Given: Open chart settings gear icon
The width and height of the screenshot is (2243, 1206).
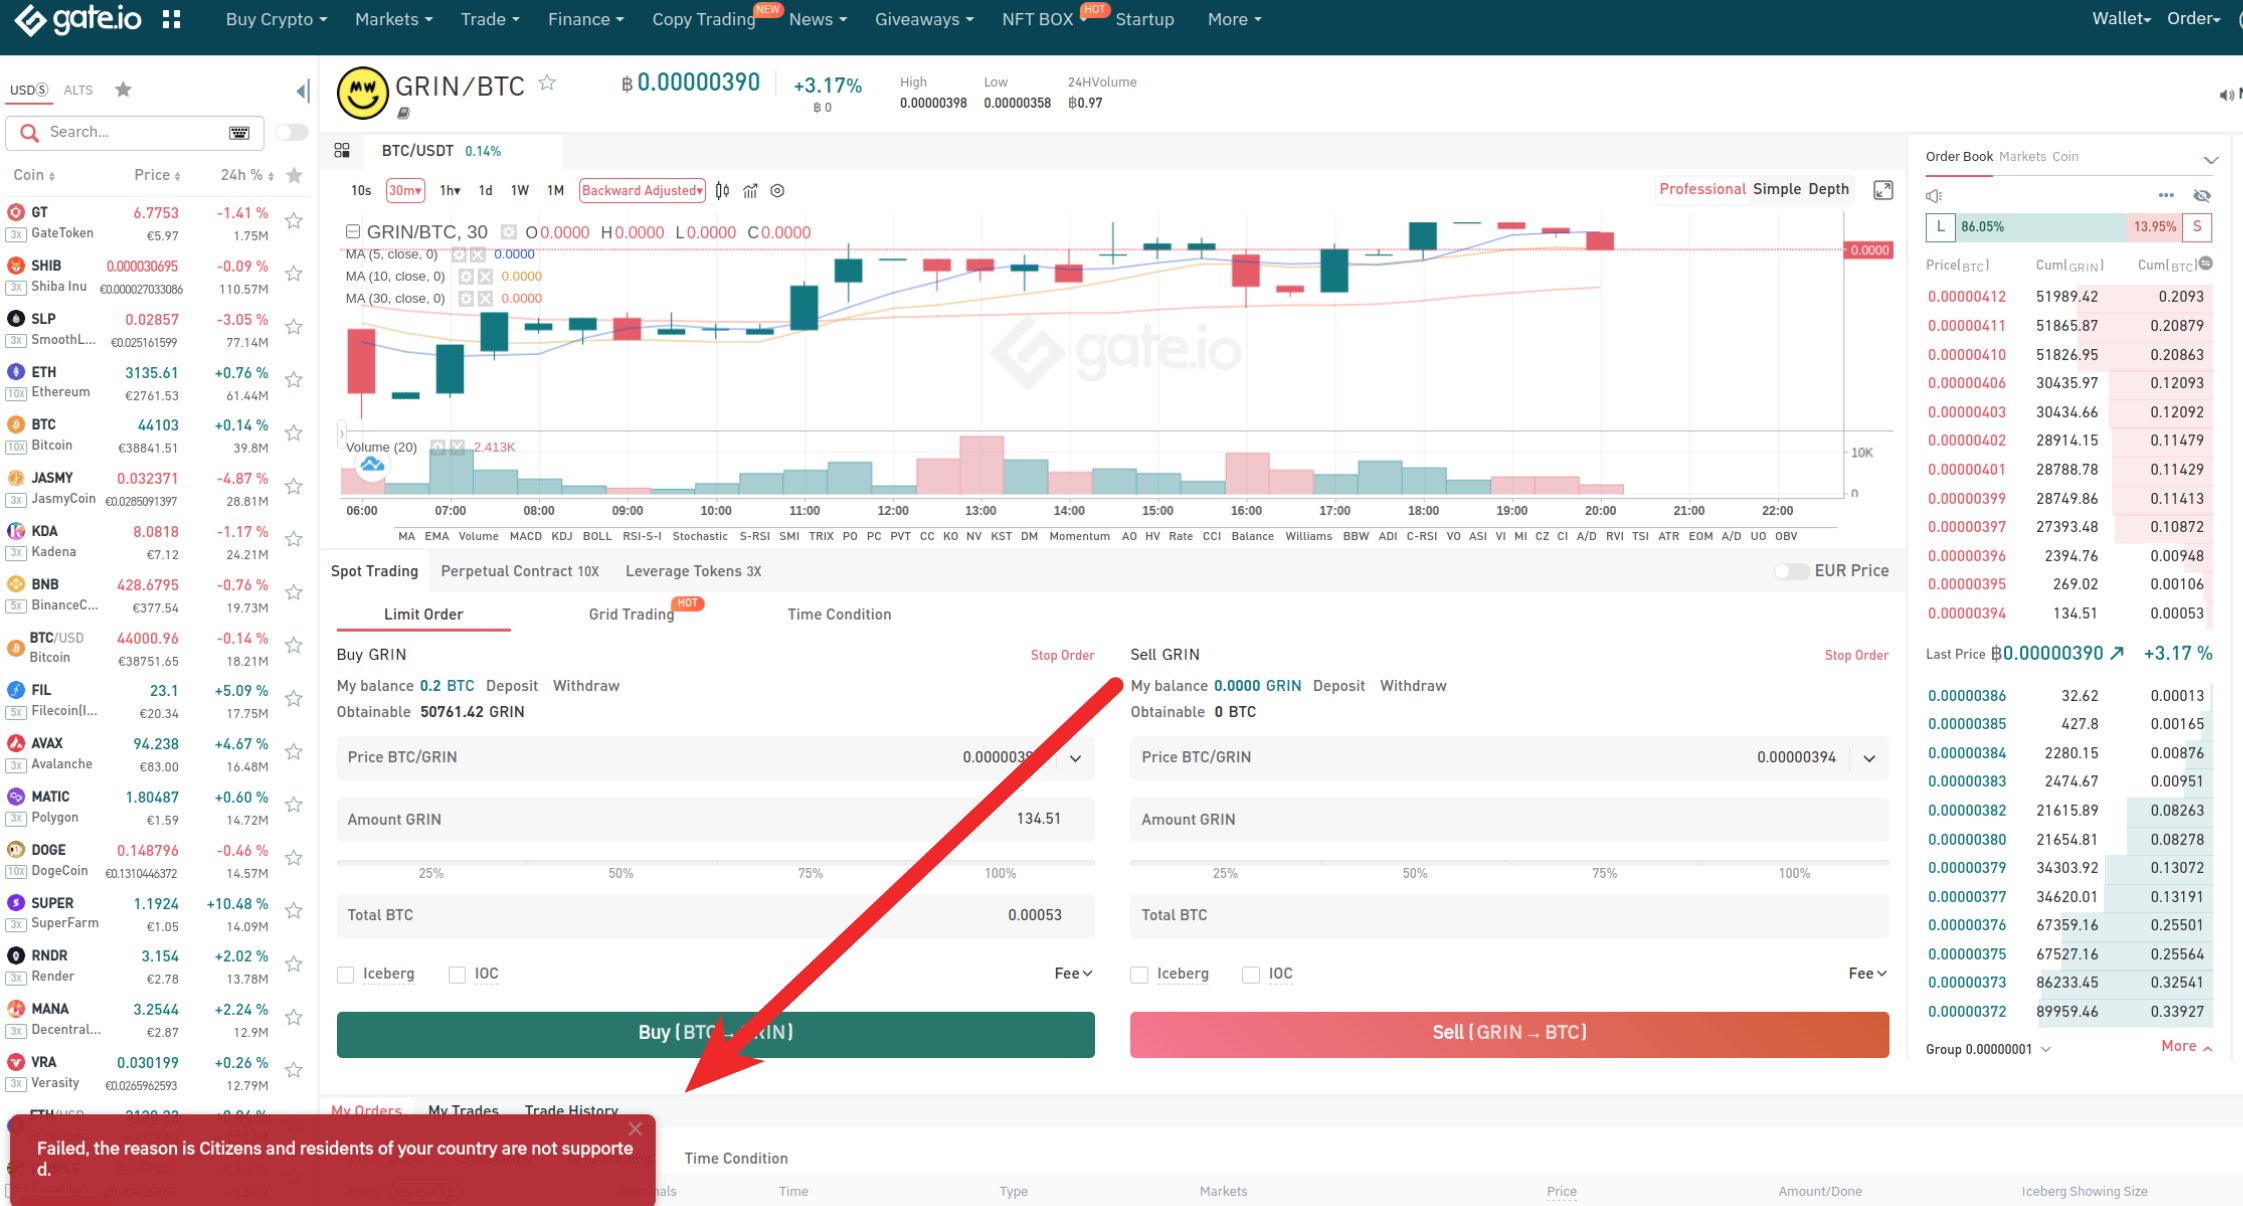Looking at the screenshot, I should 777,190.
